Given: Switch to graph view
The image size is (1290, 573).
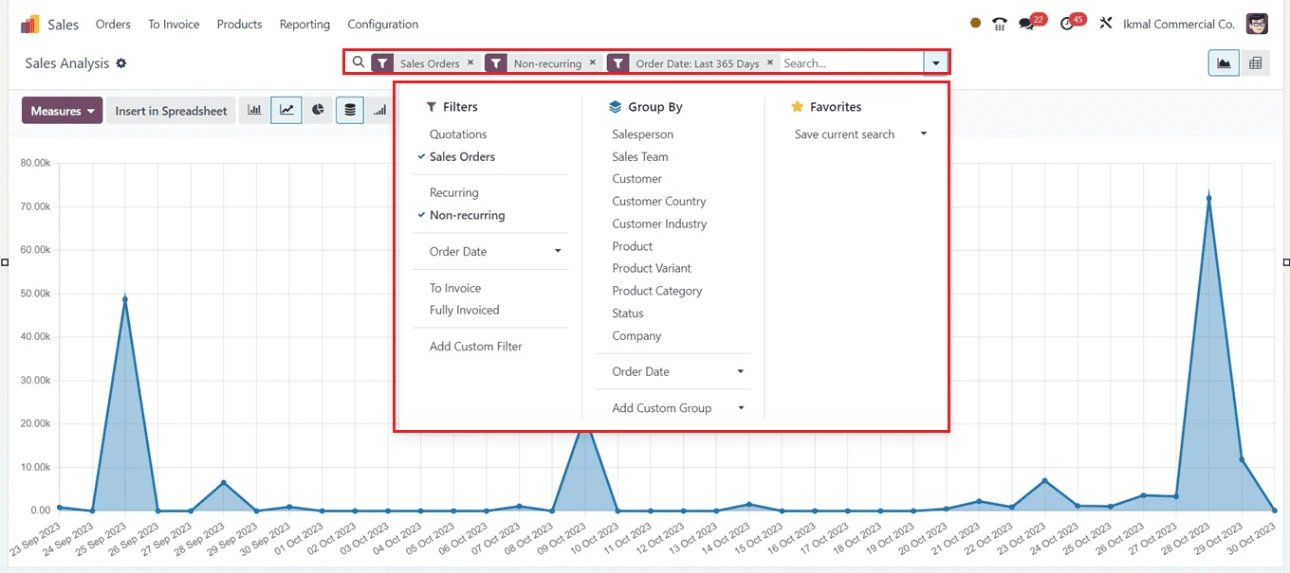Looking at the screenshot, I should [x=1224, y=63].
